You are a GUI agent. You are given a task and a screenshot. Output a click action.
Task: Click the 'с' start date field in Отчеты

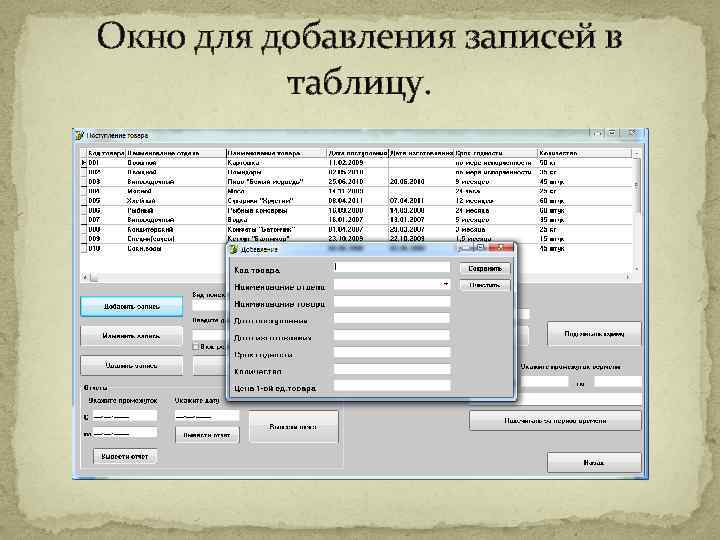[x=124, y=416]
